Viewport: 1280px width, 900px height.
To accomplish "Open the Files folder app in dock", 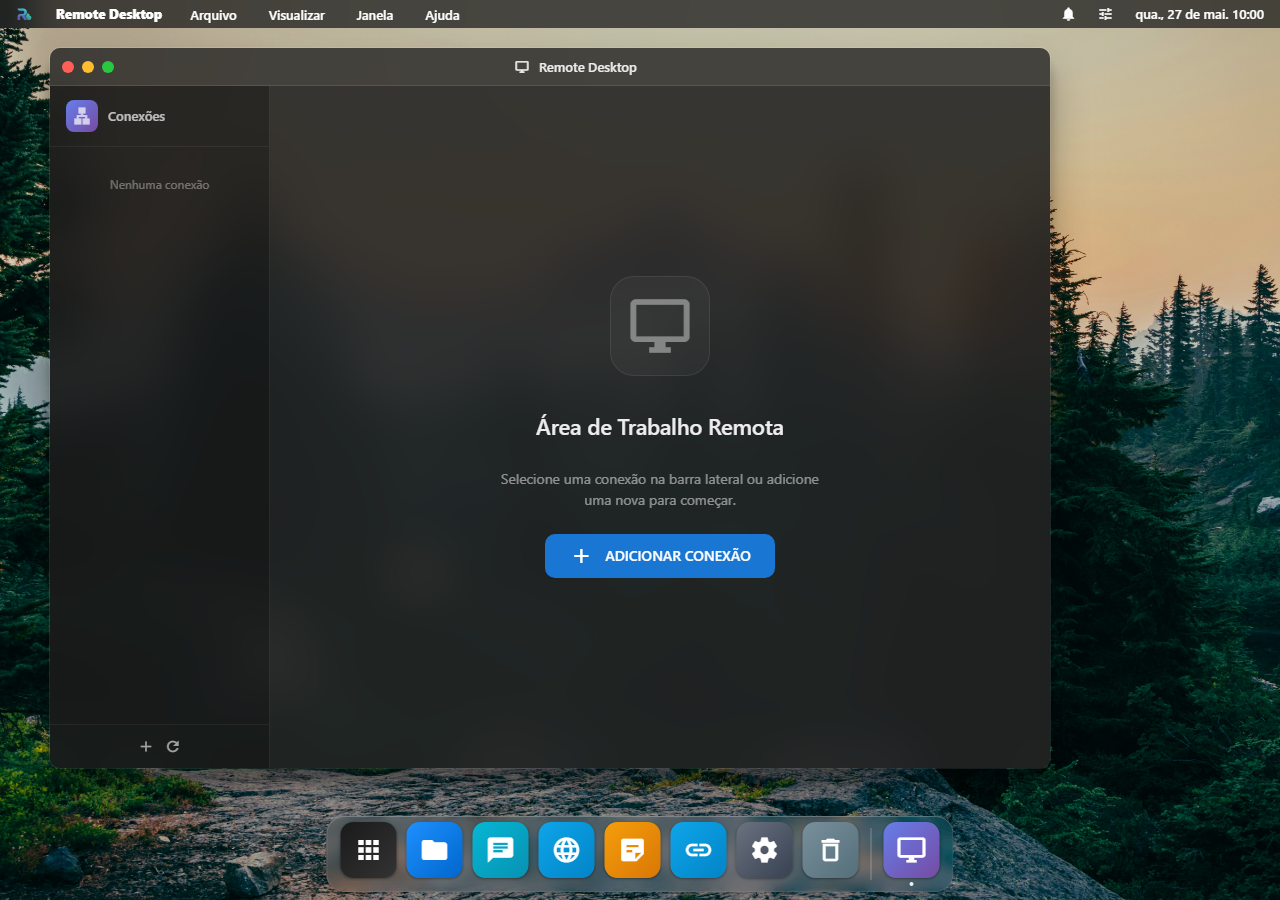I will pos(435,850).
